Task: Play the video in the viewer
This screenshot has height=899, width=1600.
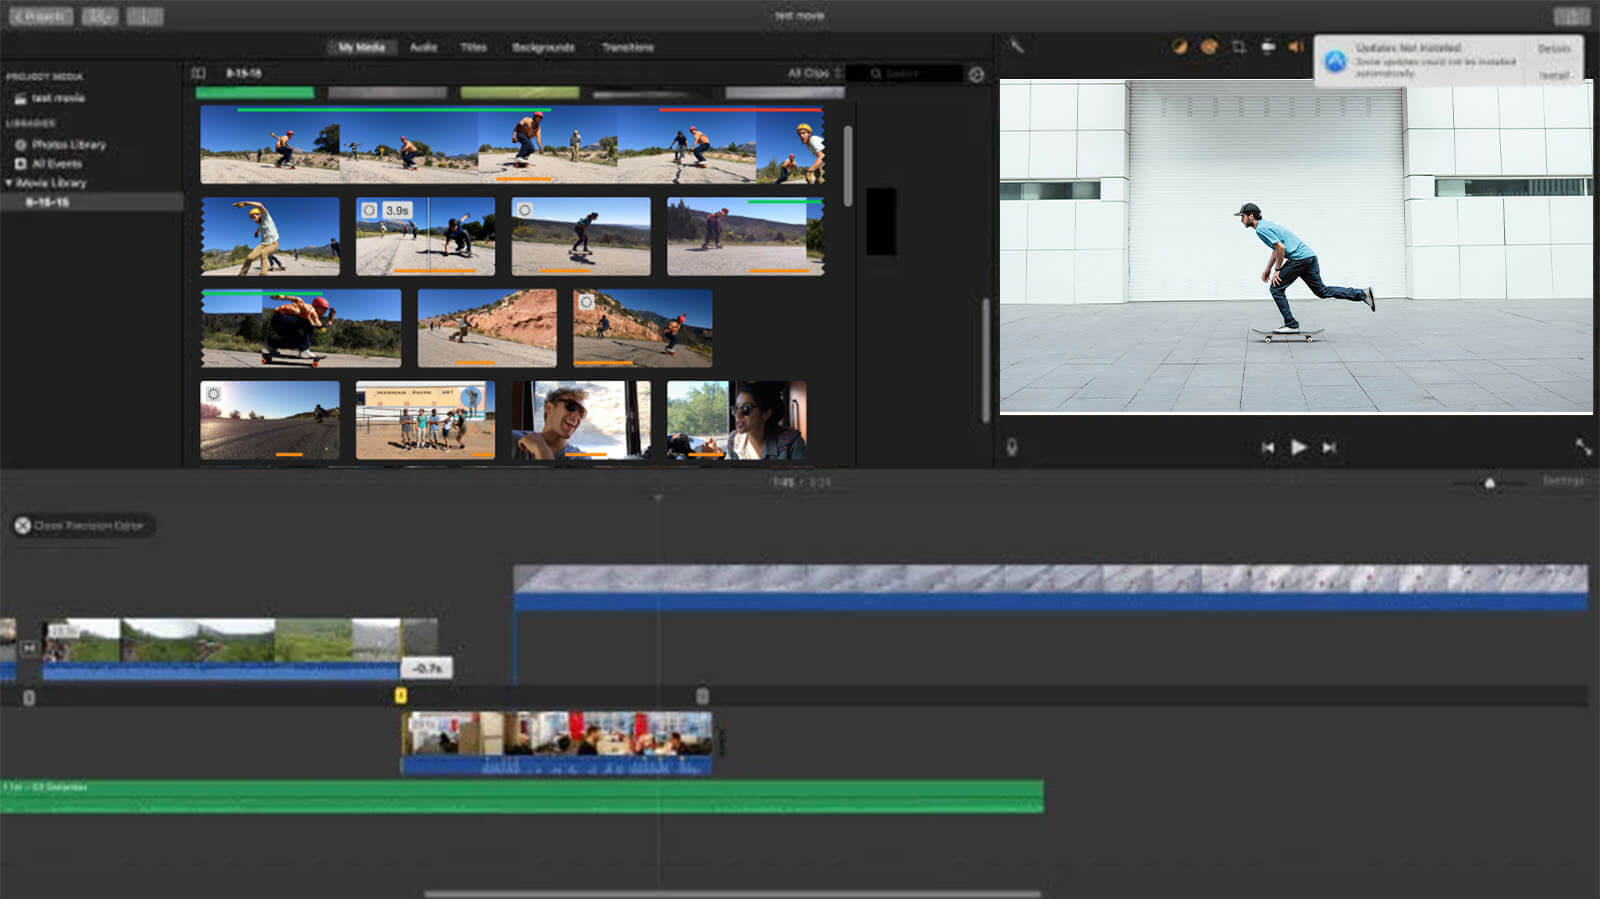Action: [x=1298, y=447]
